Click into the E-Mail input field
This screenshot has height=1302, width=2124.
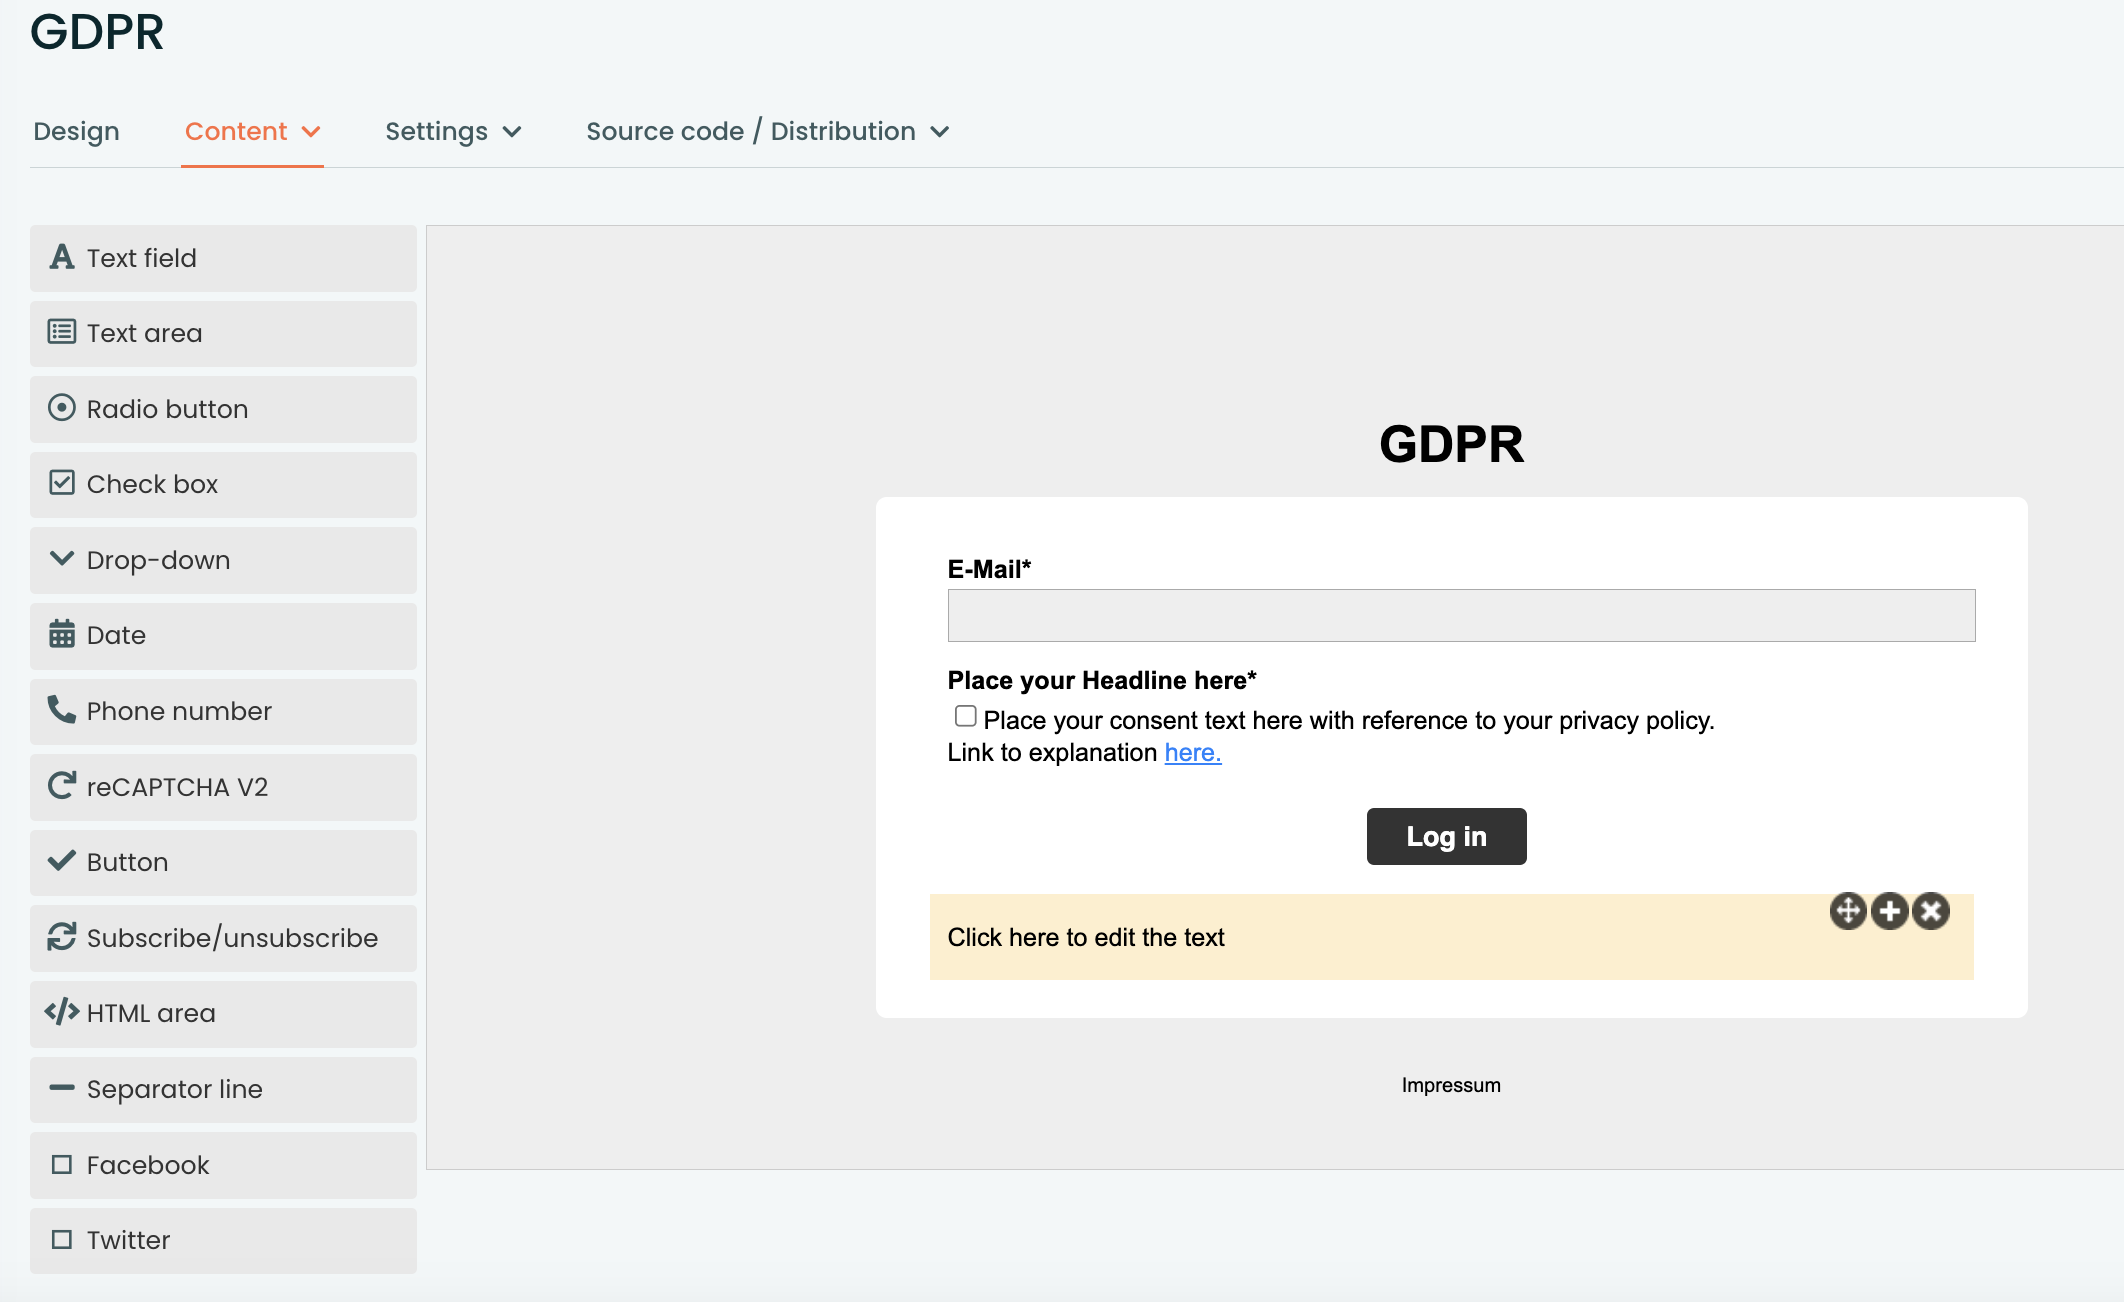coord(1461,615)
